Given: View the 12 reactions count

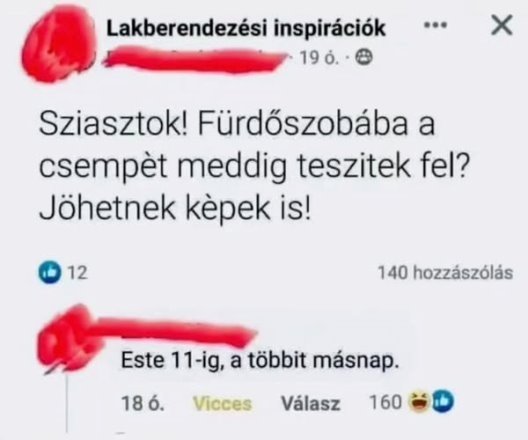Looking at the screenshot, I should [x=78, y=272].
